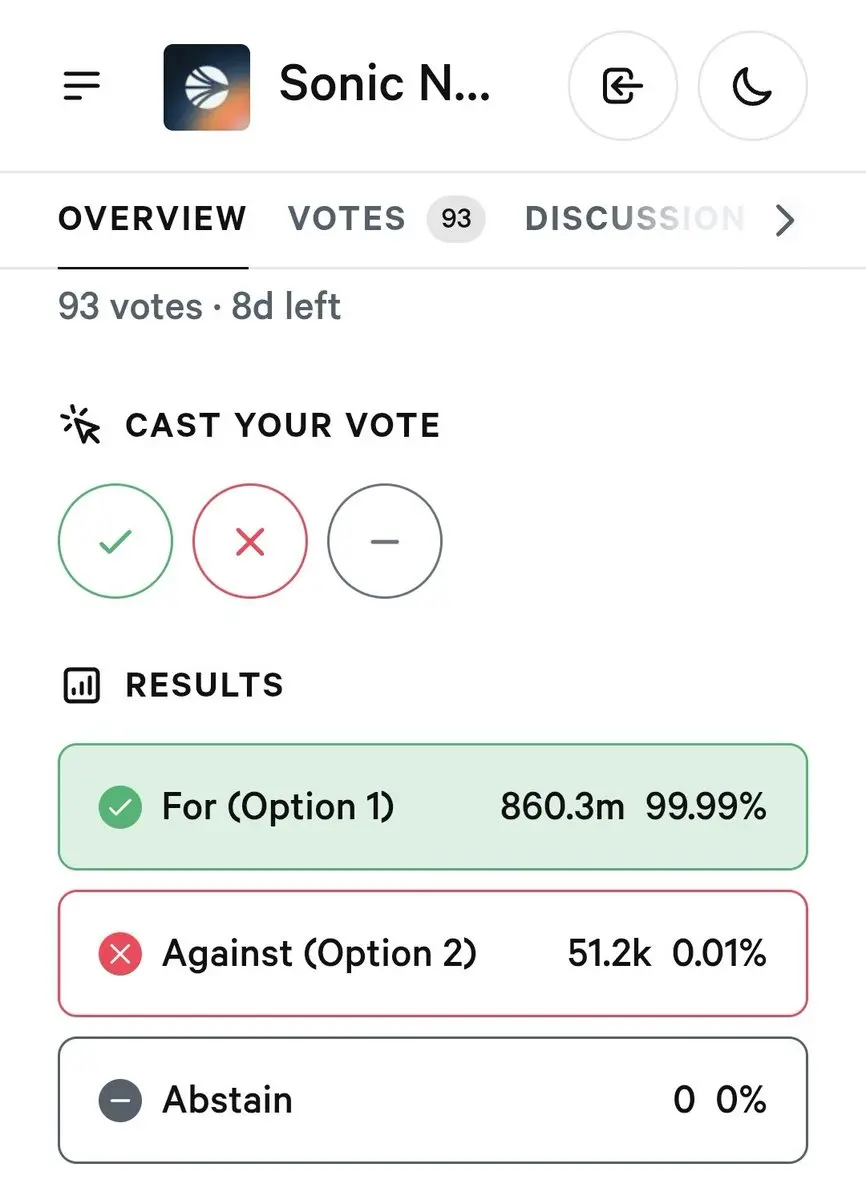
Task: Select the For (Option 1) result bar
Action: (433, 807)
